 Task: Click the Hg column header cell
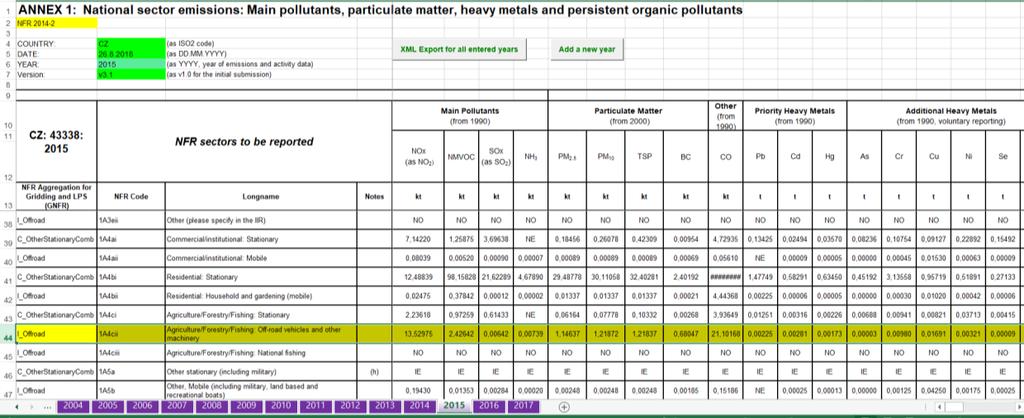click(x=829, y=157)
